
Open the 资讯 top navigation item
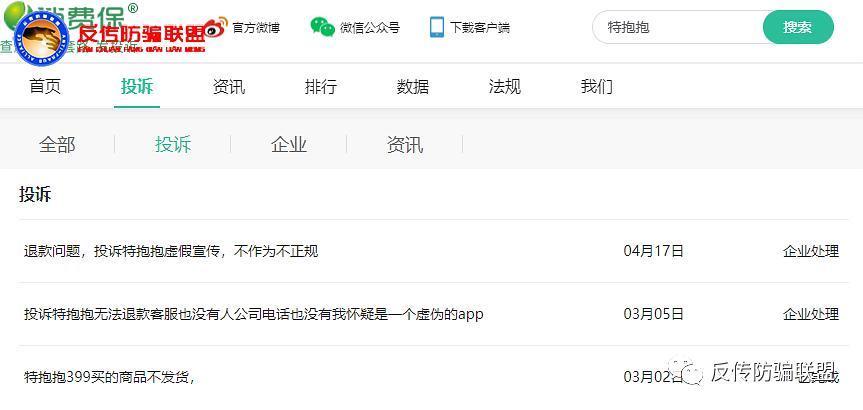click(x=229, y=87)
